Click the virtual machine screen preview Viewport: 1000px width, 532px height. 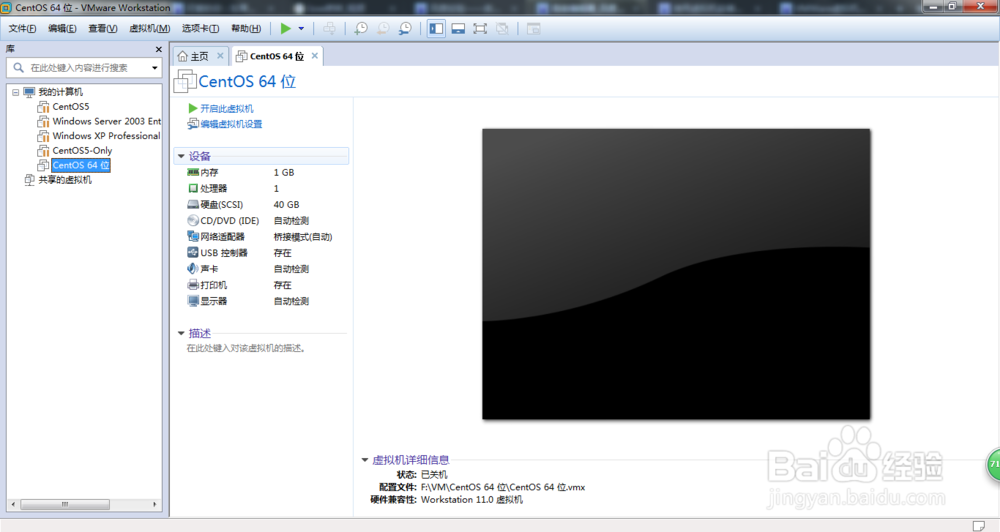[676, 274]
